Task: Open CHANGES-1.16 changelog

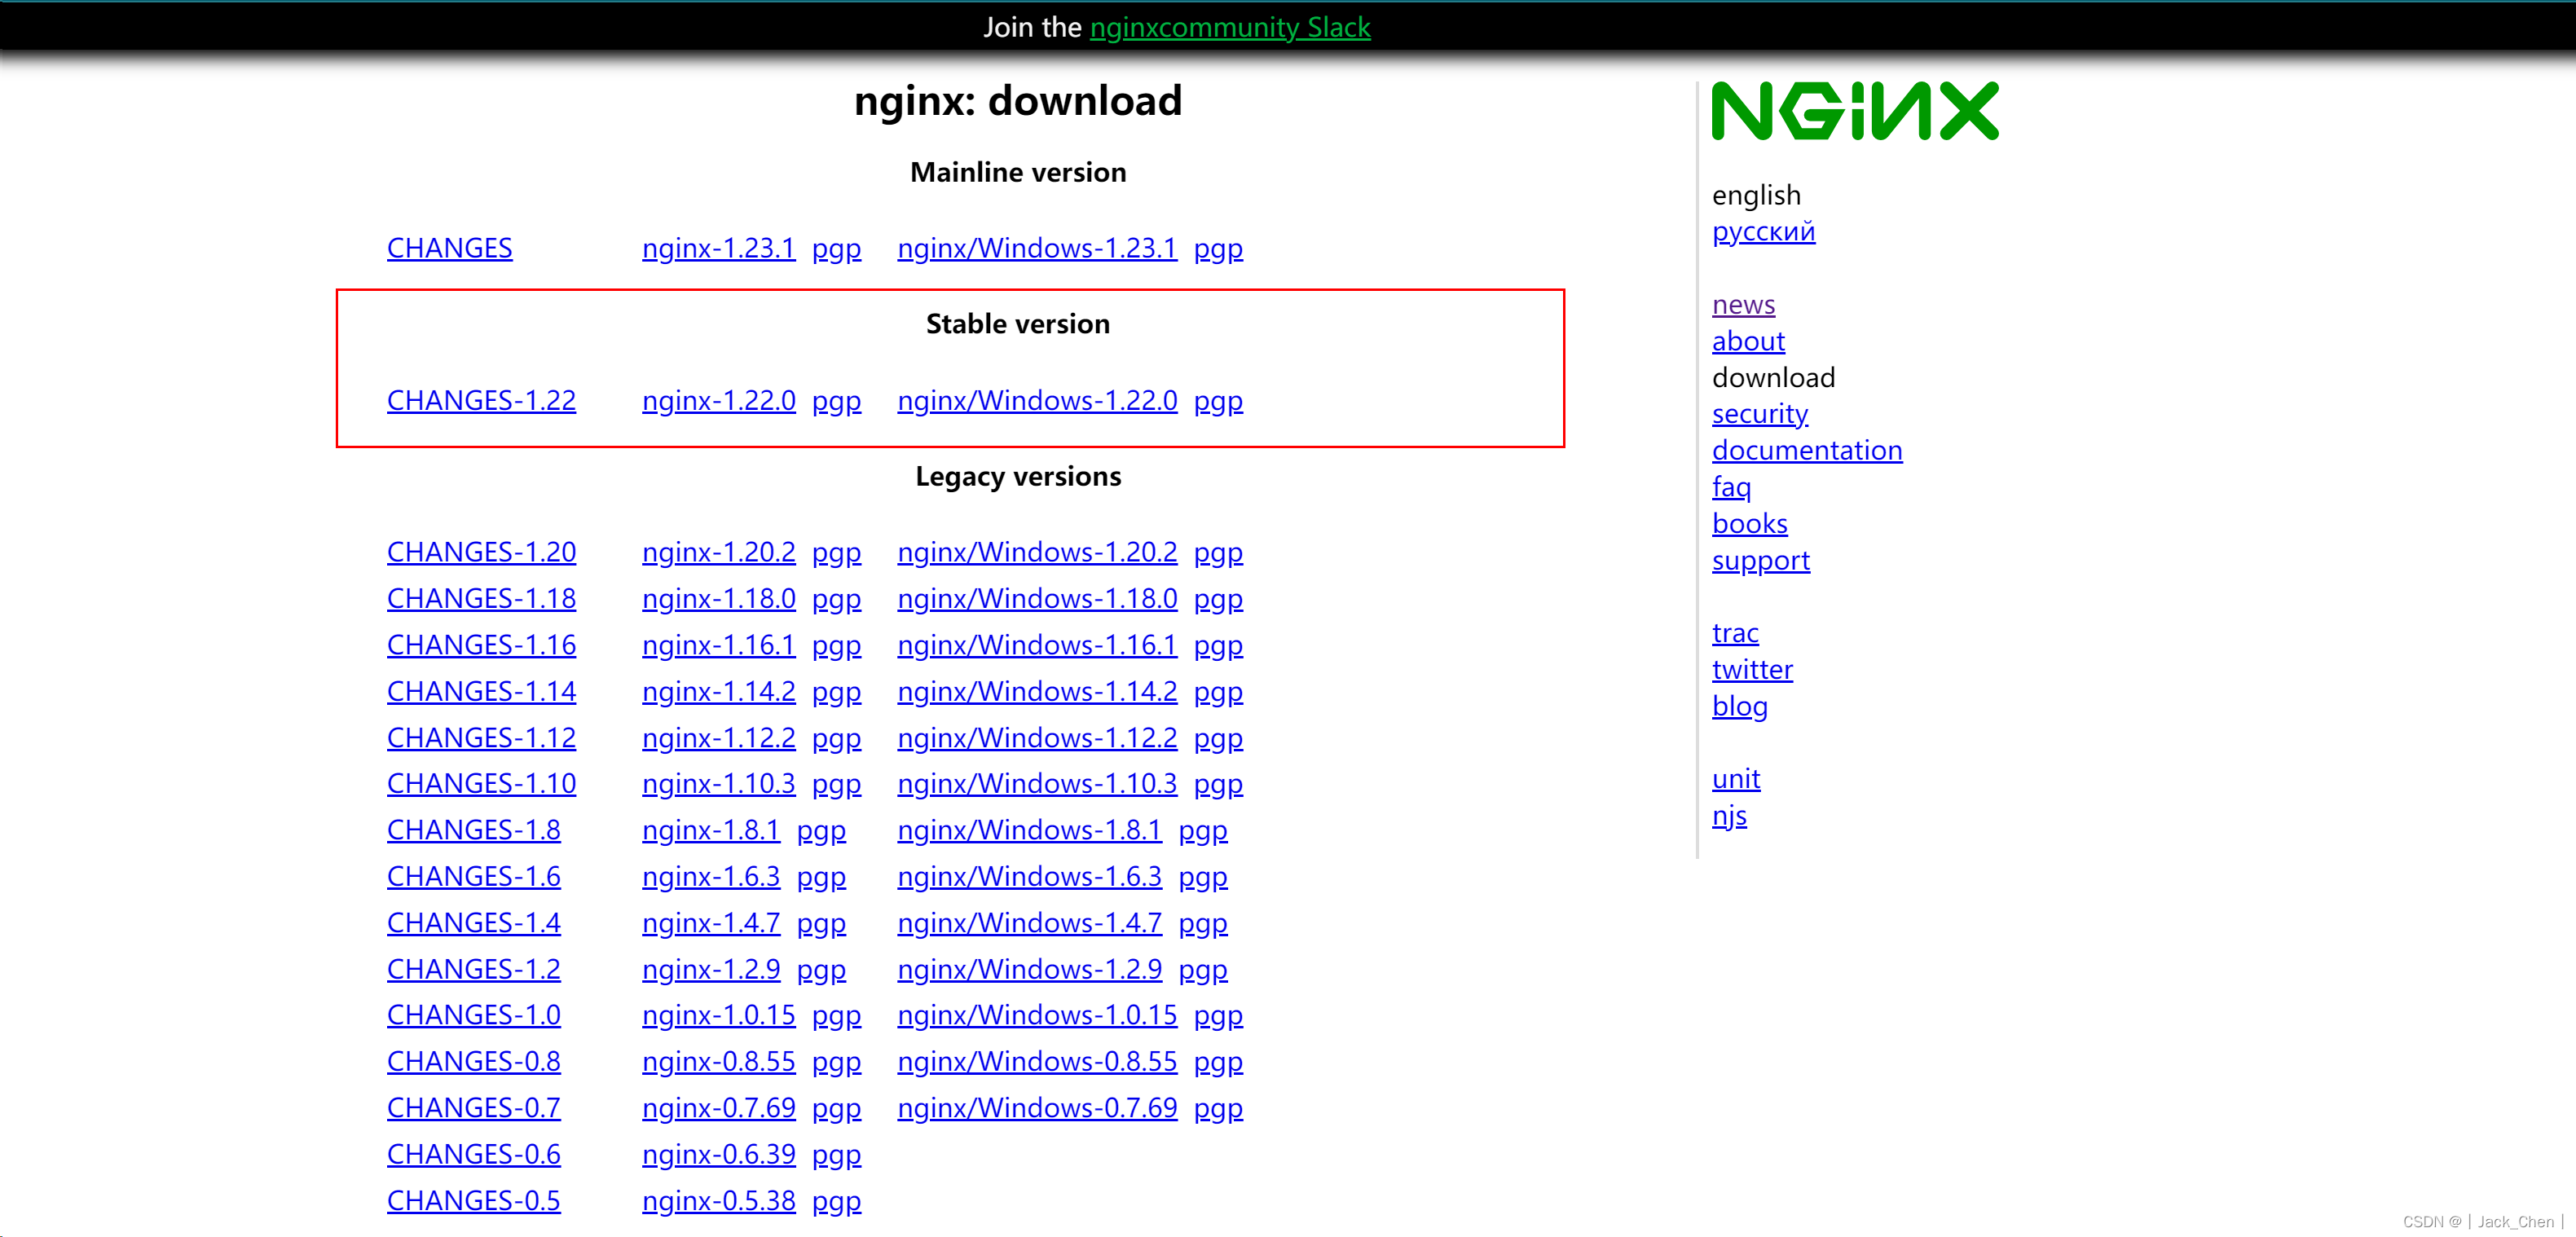Action: point(482,645)
